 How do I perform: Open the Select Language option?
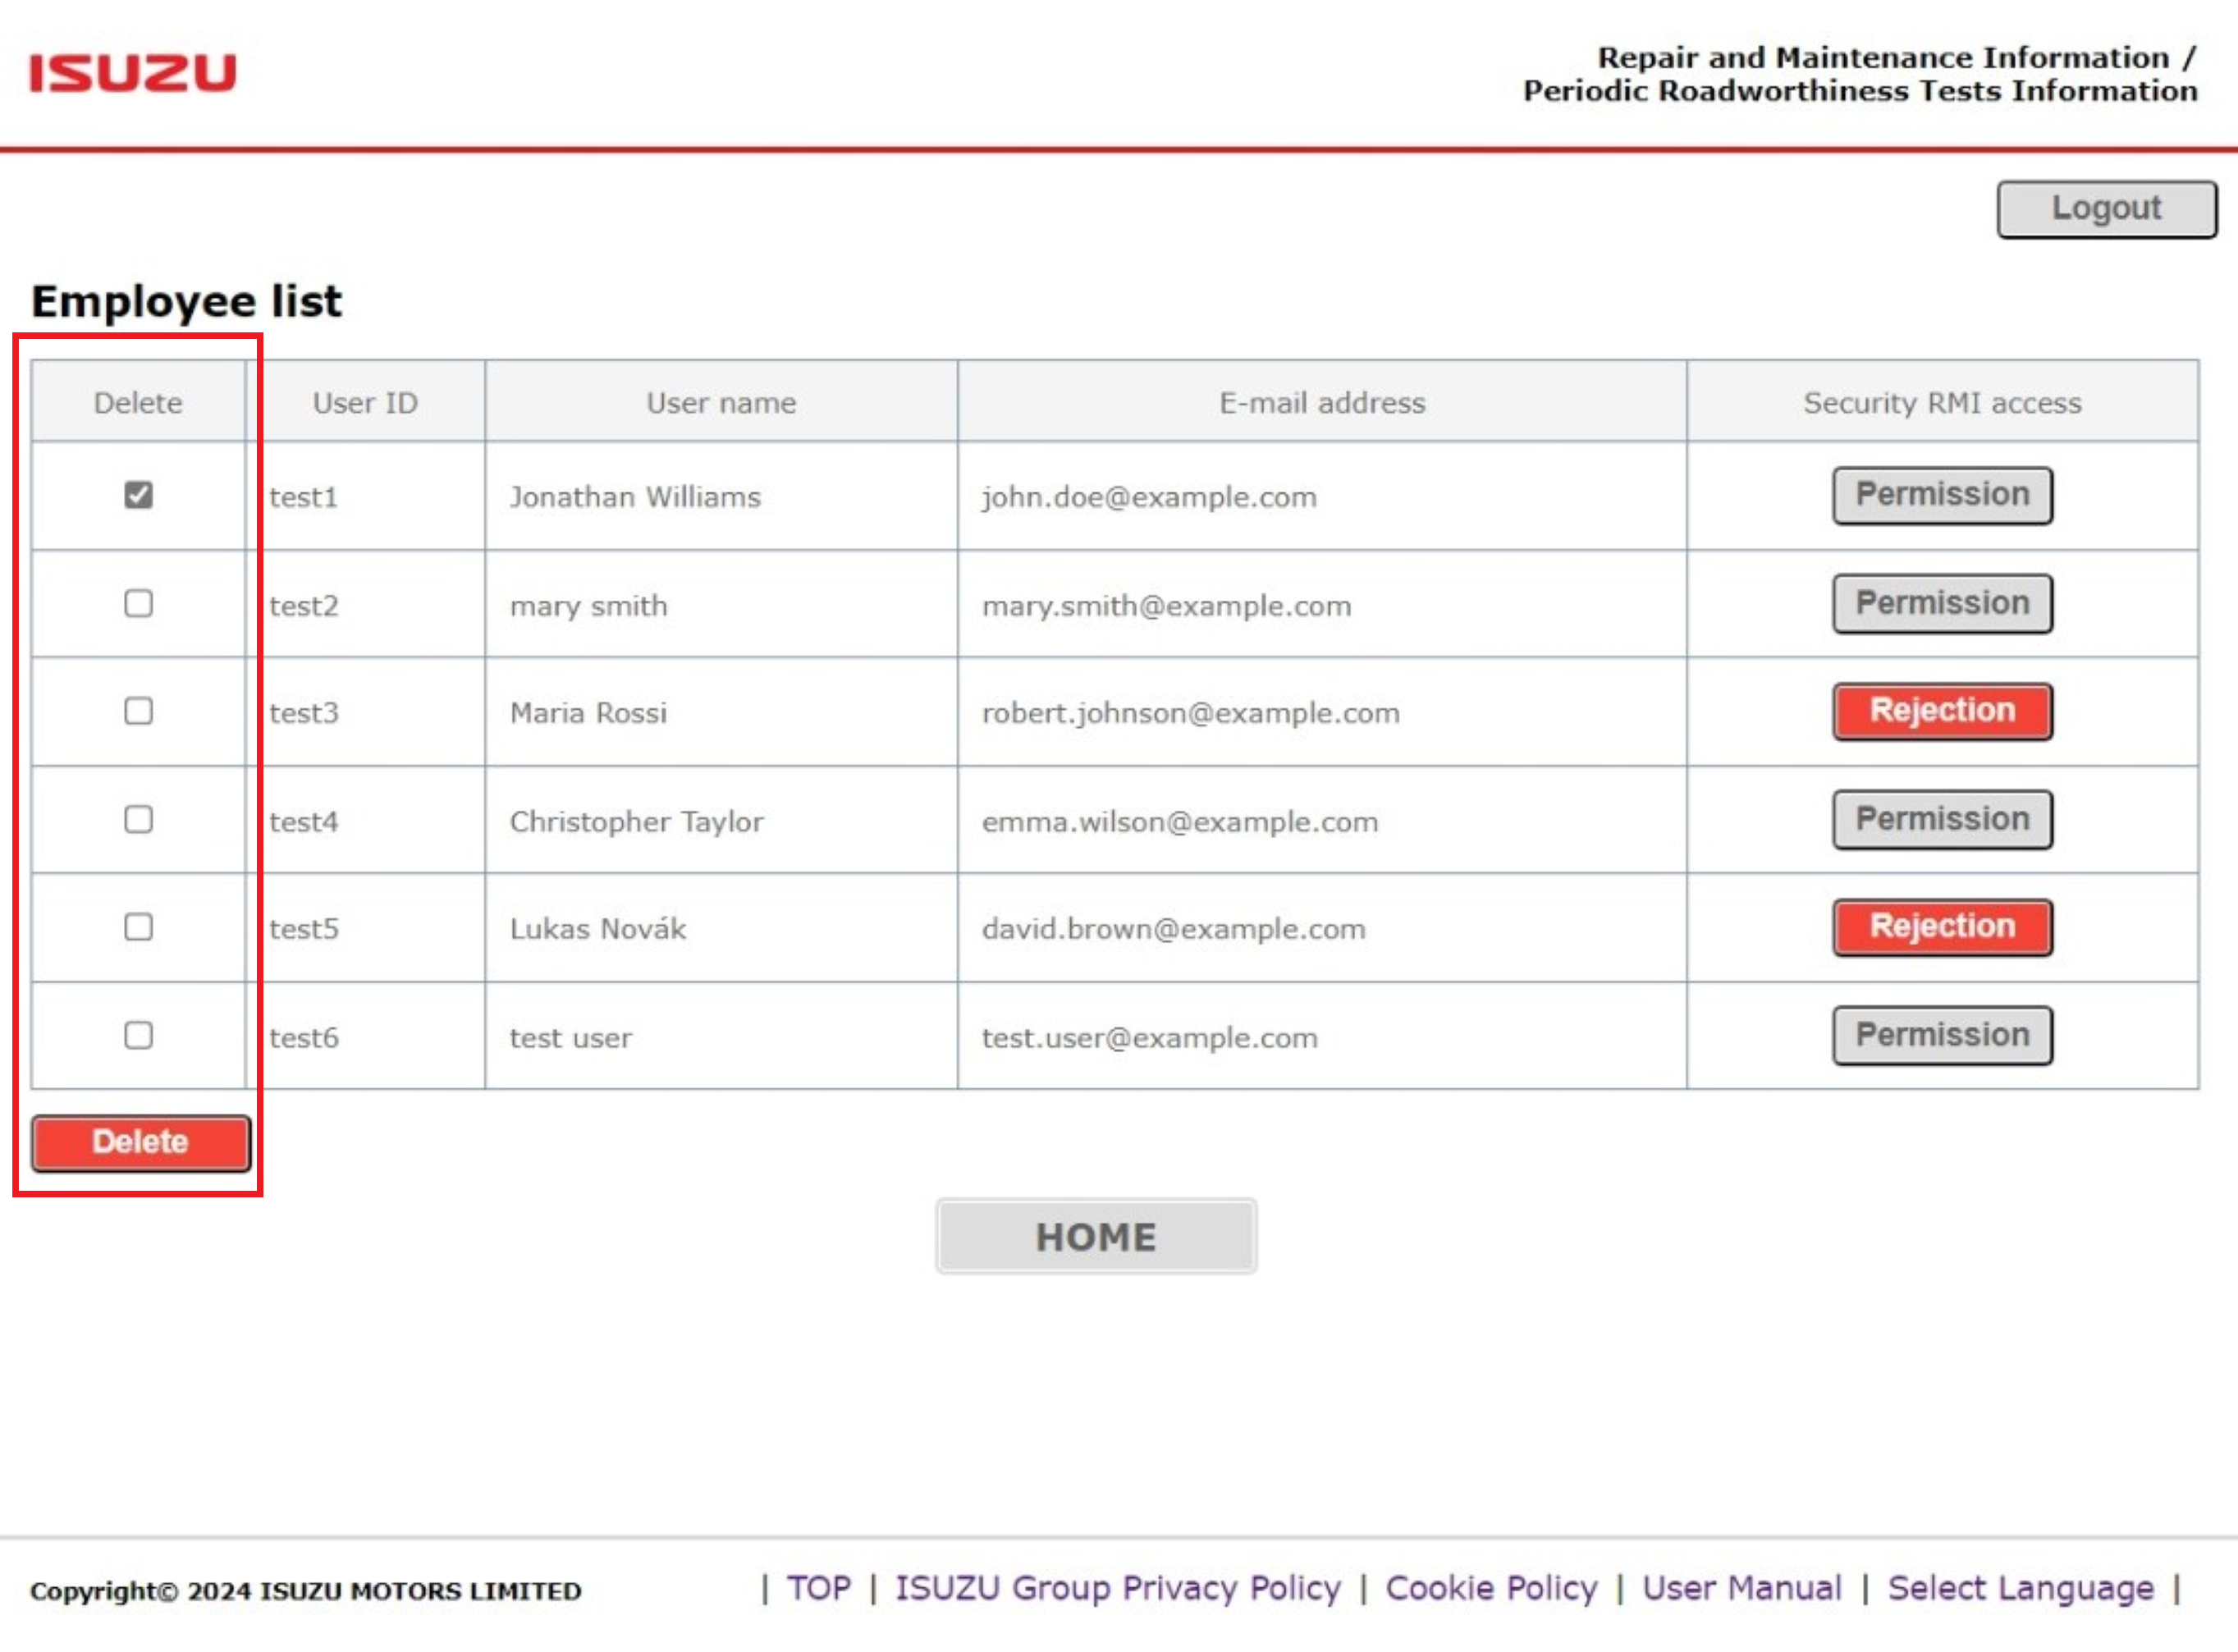2022,1588
